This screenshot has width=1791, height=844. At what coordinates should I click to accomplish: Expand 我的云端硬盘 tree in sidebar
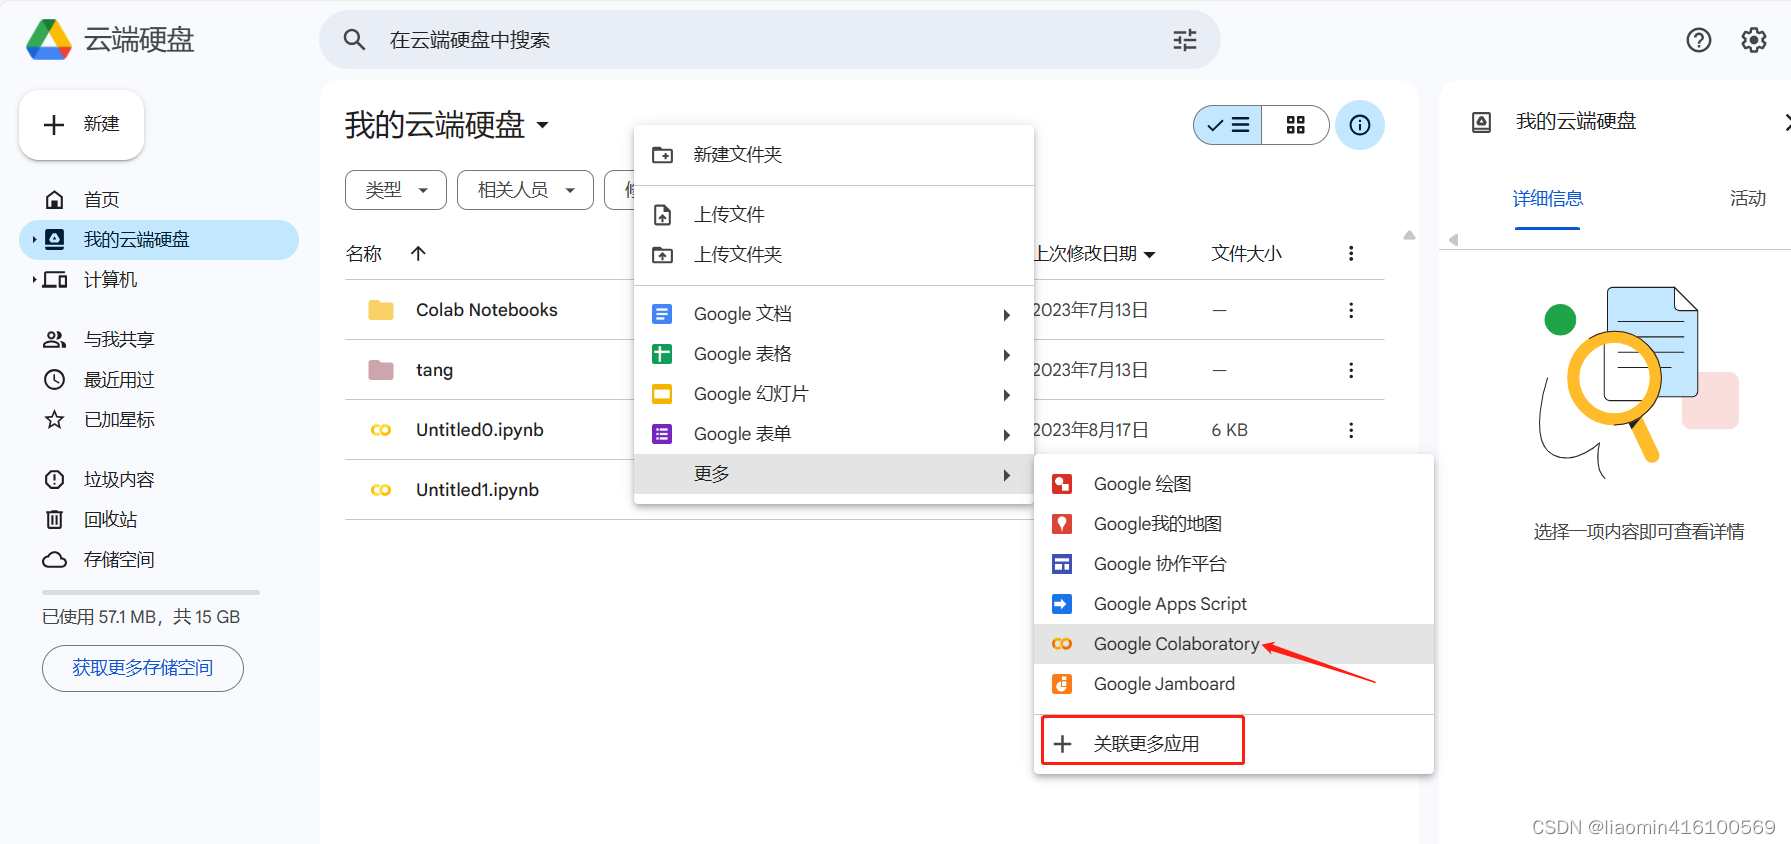[34, 240]
